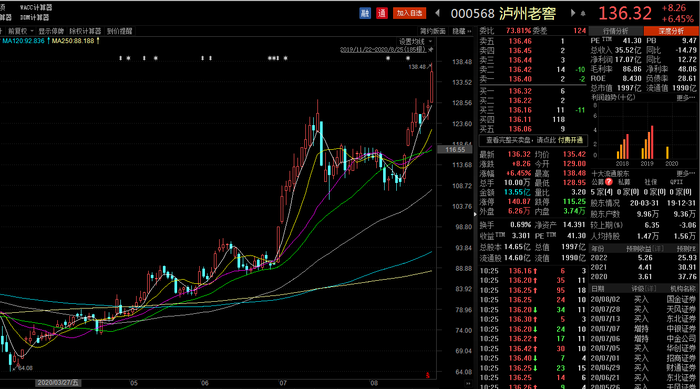Expand 更多 next to 十大流通股东

pos(685,173)
